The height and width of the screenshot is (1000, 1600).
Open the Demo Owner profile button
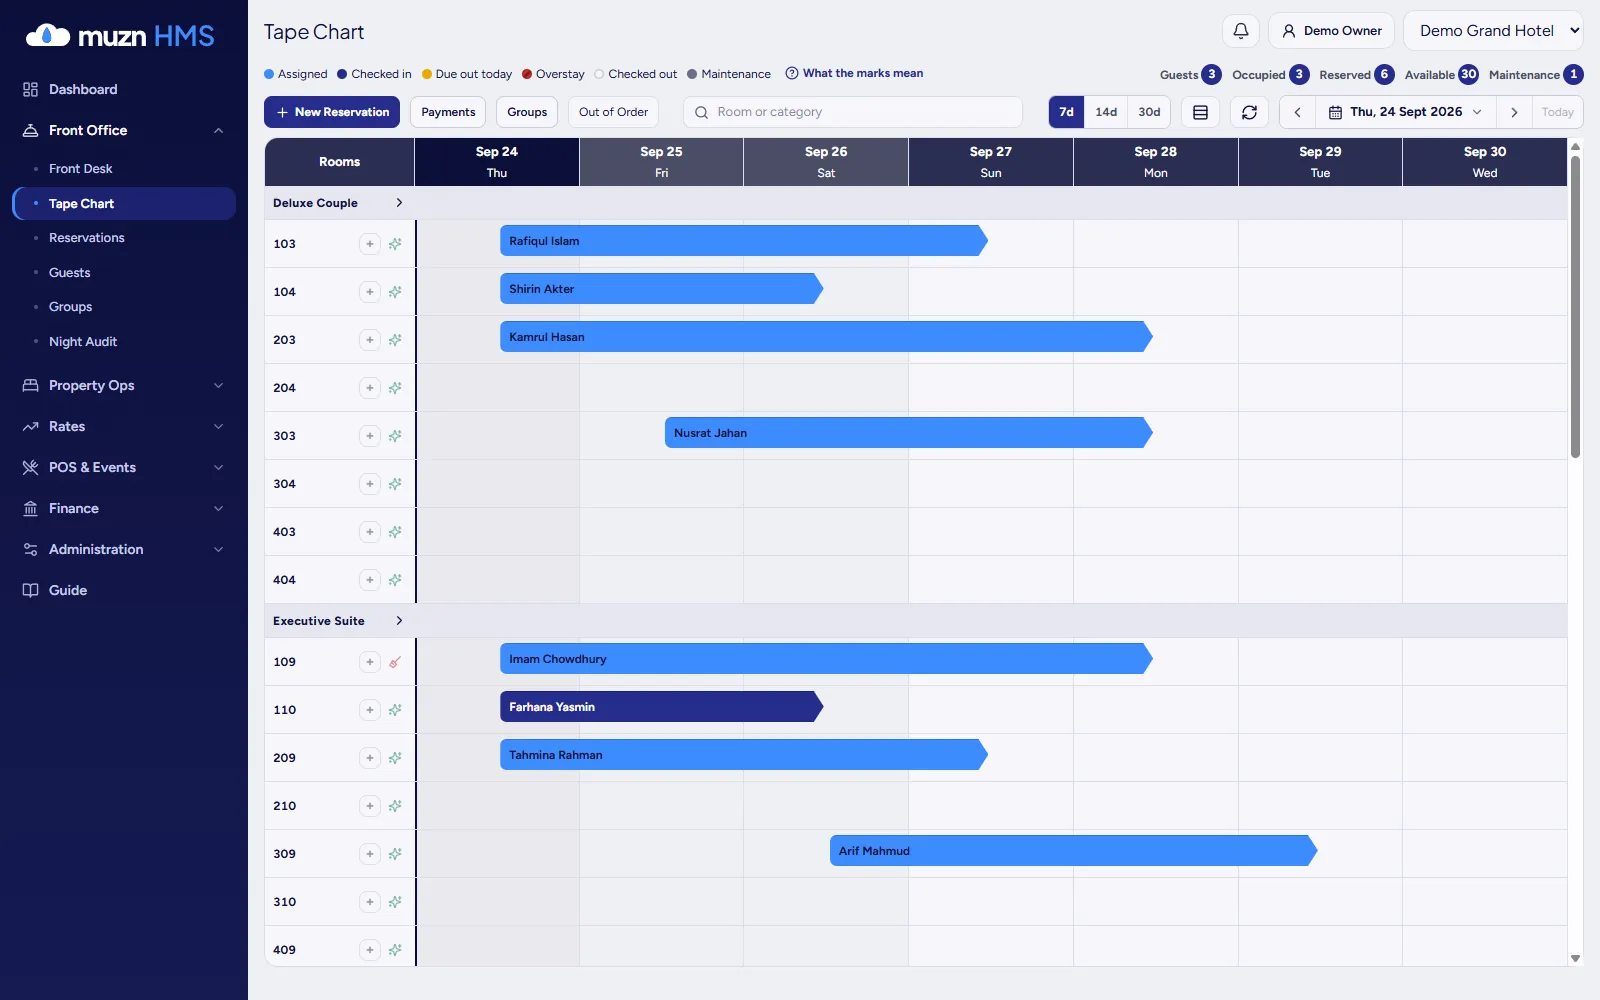pyautogui.click(x=1331, y=31)
